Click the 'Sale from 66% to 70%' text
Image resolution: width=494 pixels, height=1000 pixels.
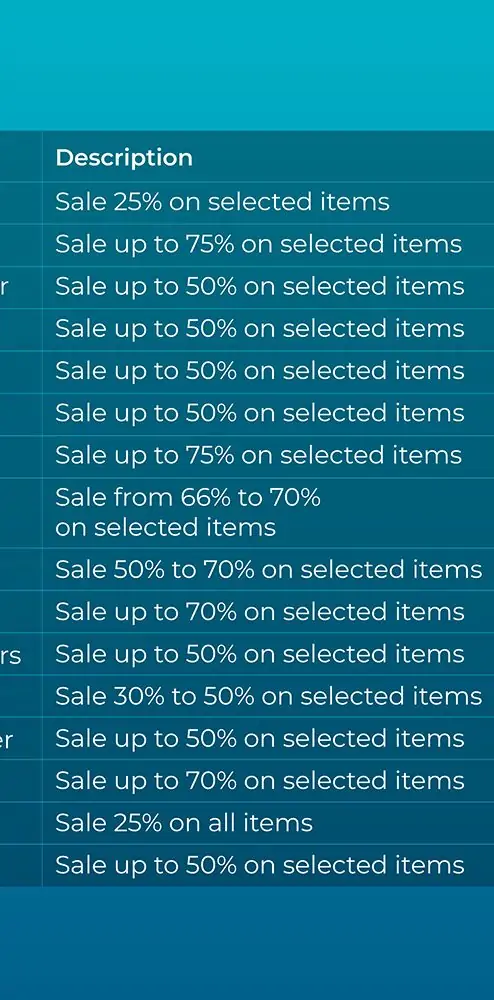(187, 497)
